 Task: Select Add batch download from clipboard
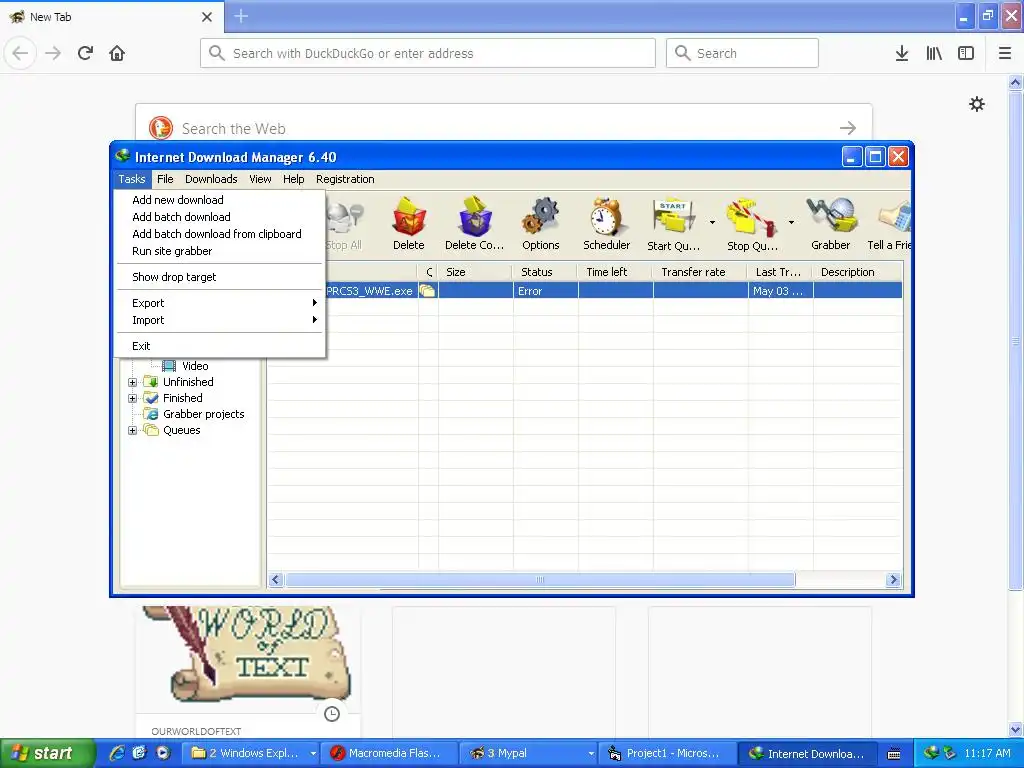pos(220,234)
